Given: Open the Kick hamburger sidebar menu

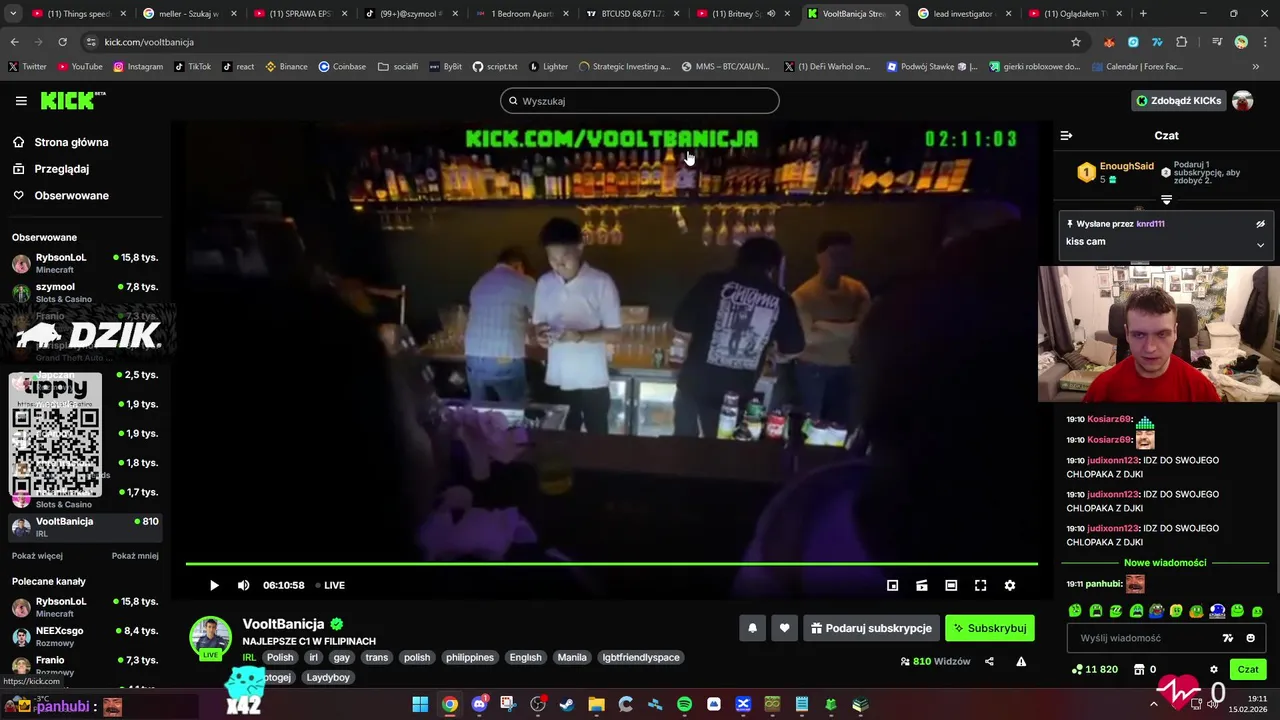Looking at the screenshot, I should [21, 101].
